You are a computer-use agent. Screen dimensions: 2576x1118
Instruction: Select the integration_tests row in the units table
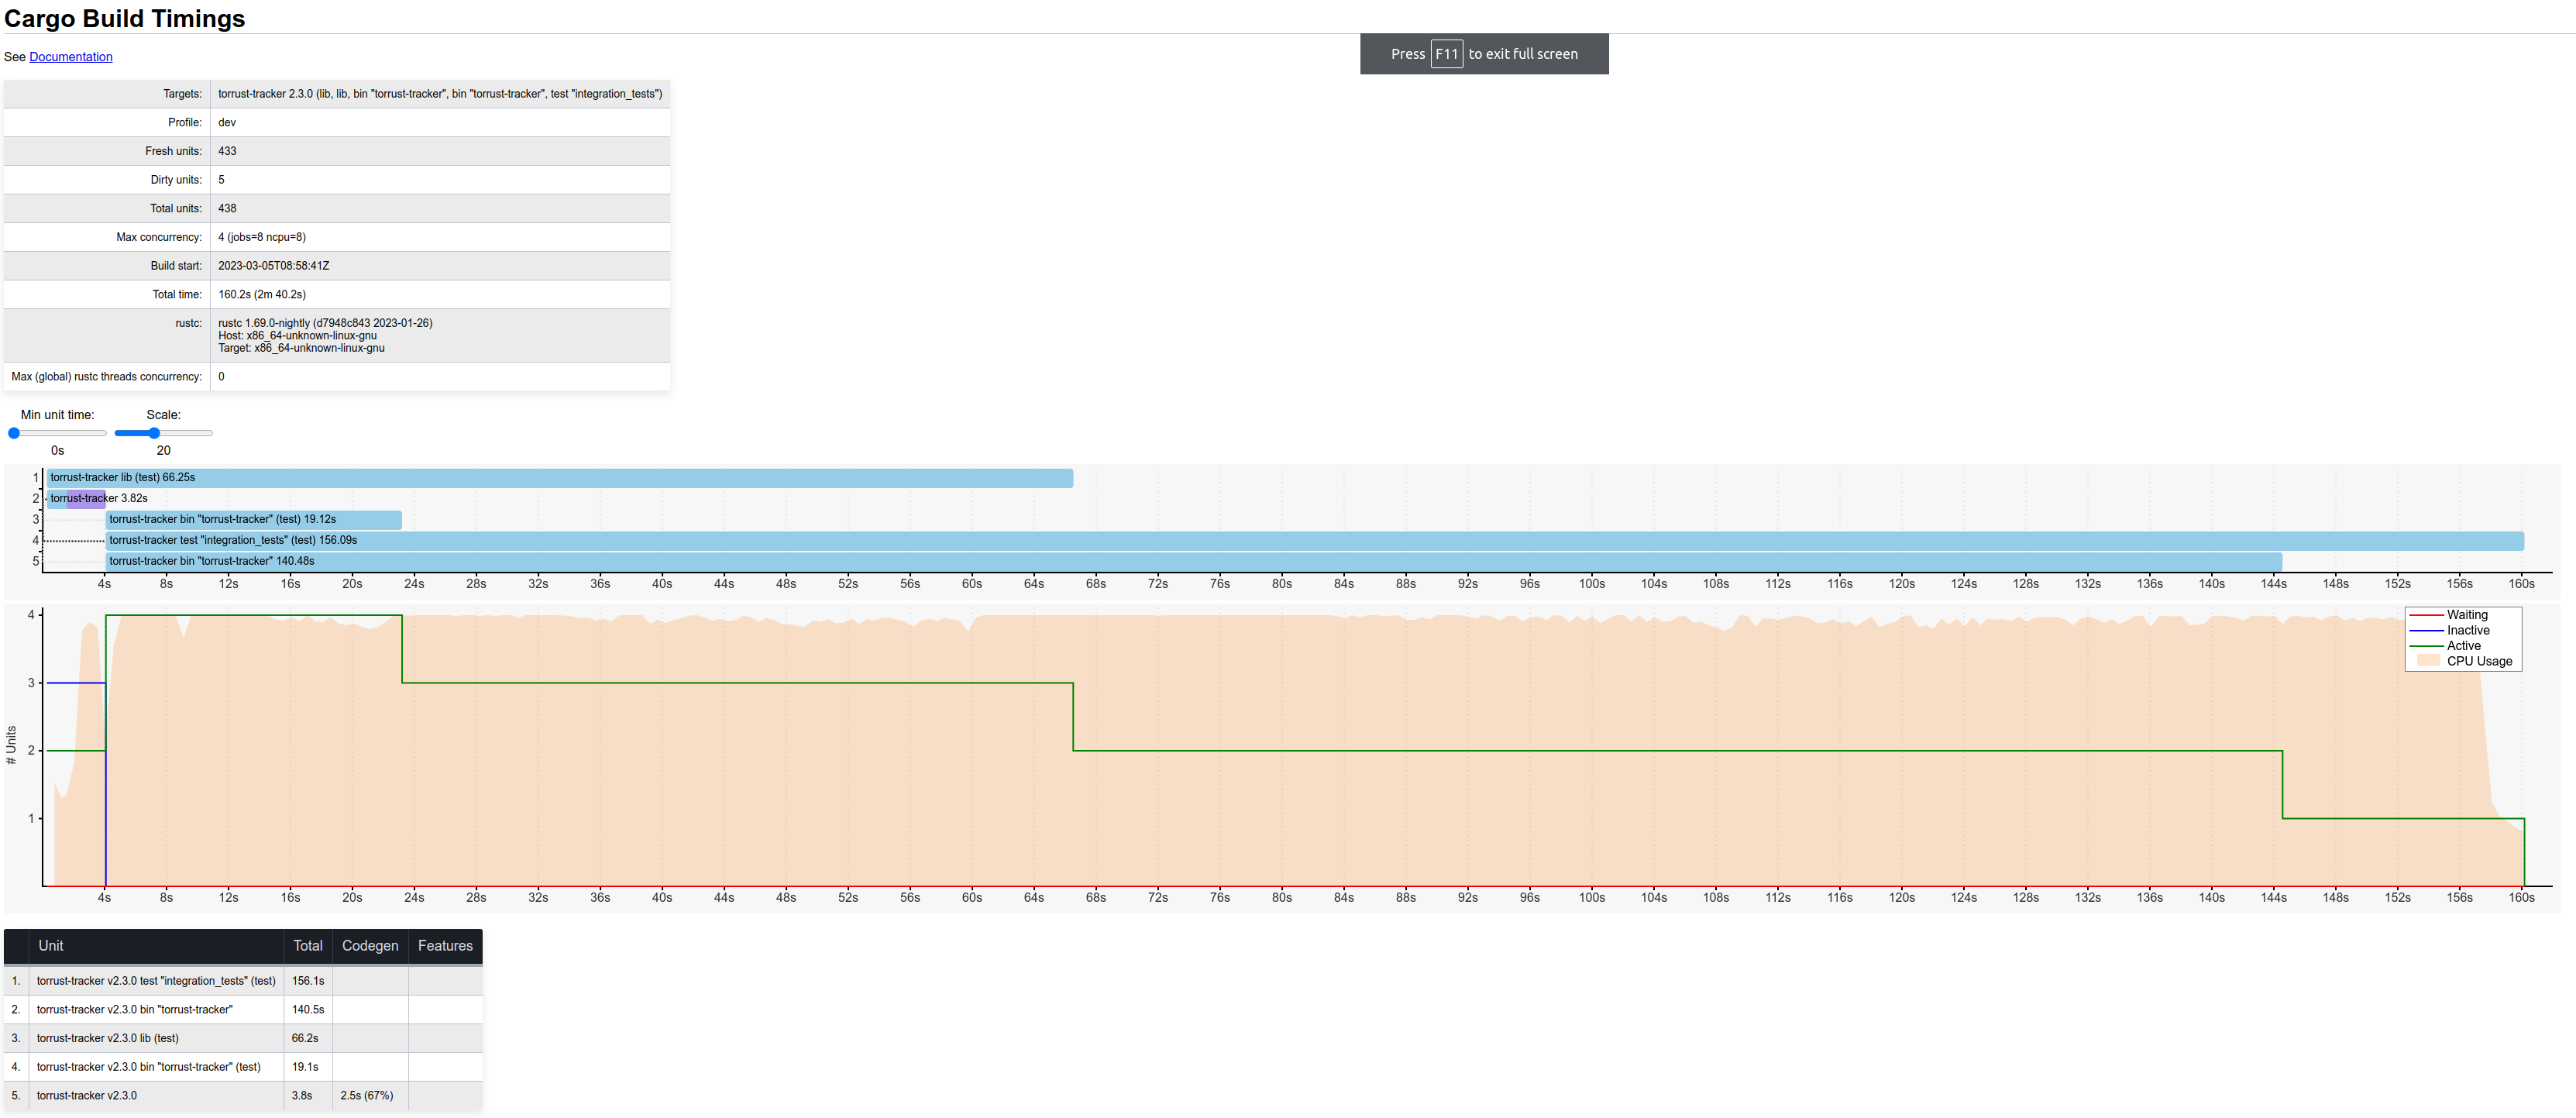tap(156, 981)
